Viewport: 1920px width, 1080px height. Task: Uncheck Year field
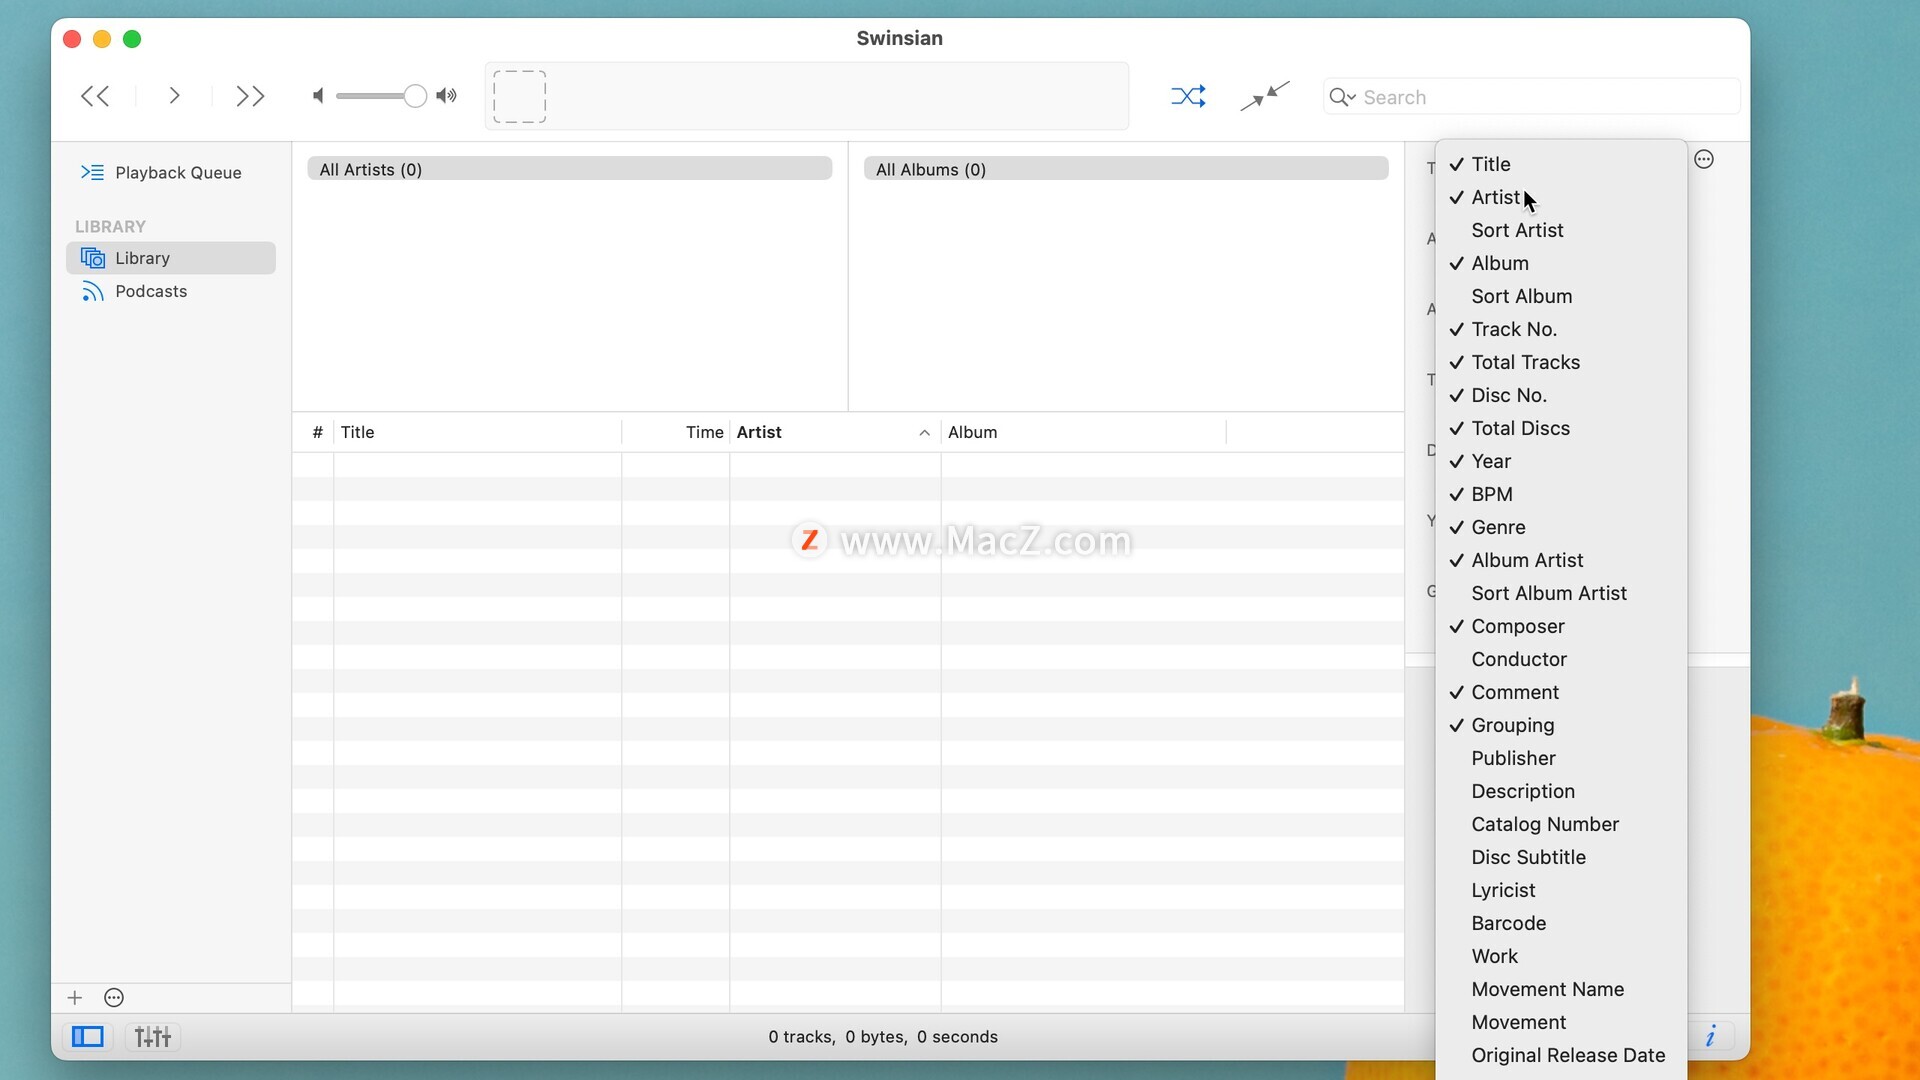[1561, 461]
